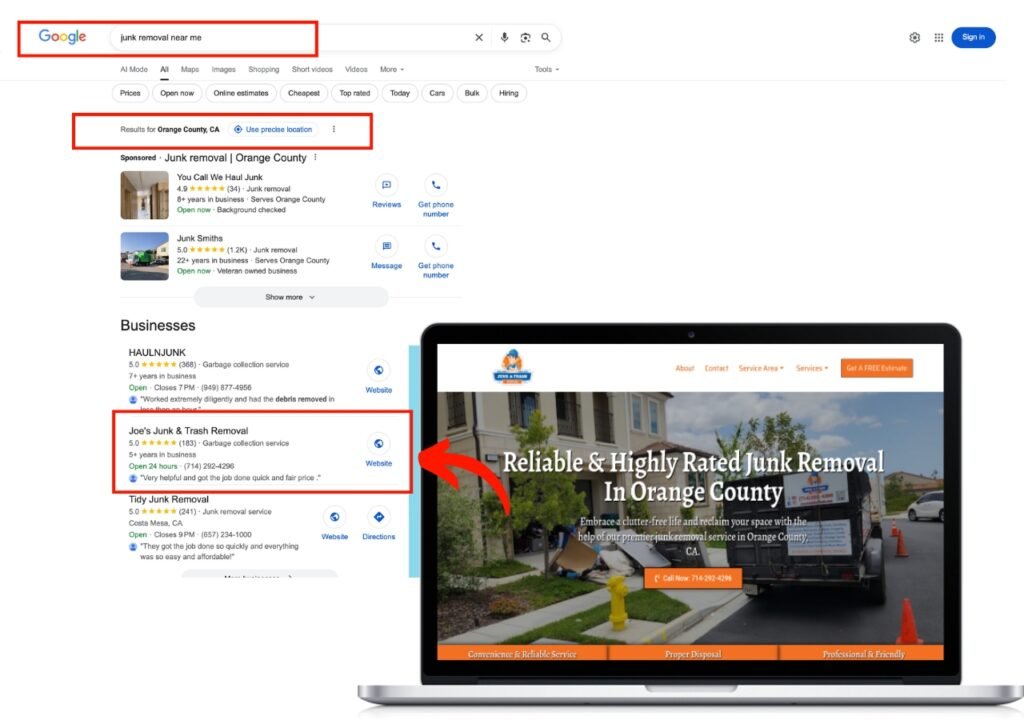Image resolution: width=1024 pixels, height=720 pixels.
Task: Open the Shopping tab
Action: click(x=264, y=69)
